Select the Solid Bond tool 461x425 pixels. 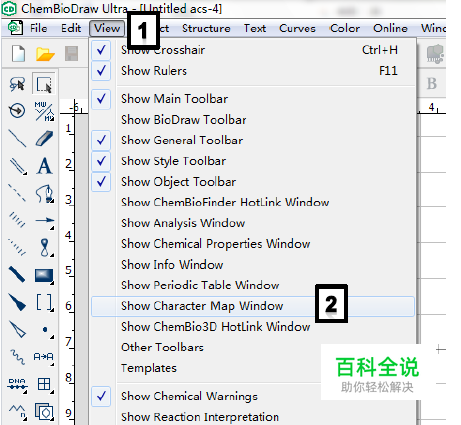click(x=17, y=138)
